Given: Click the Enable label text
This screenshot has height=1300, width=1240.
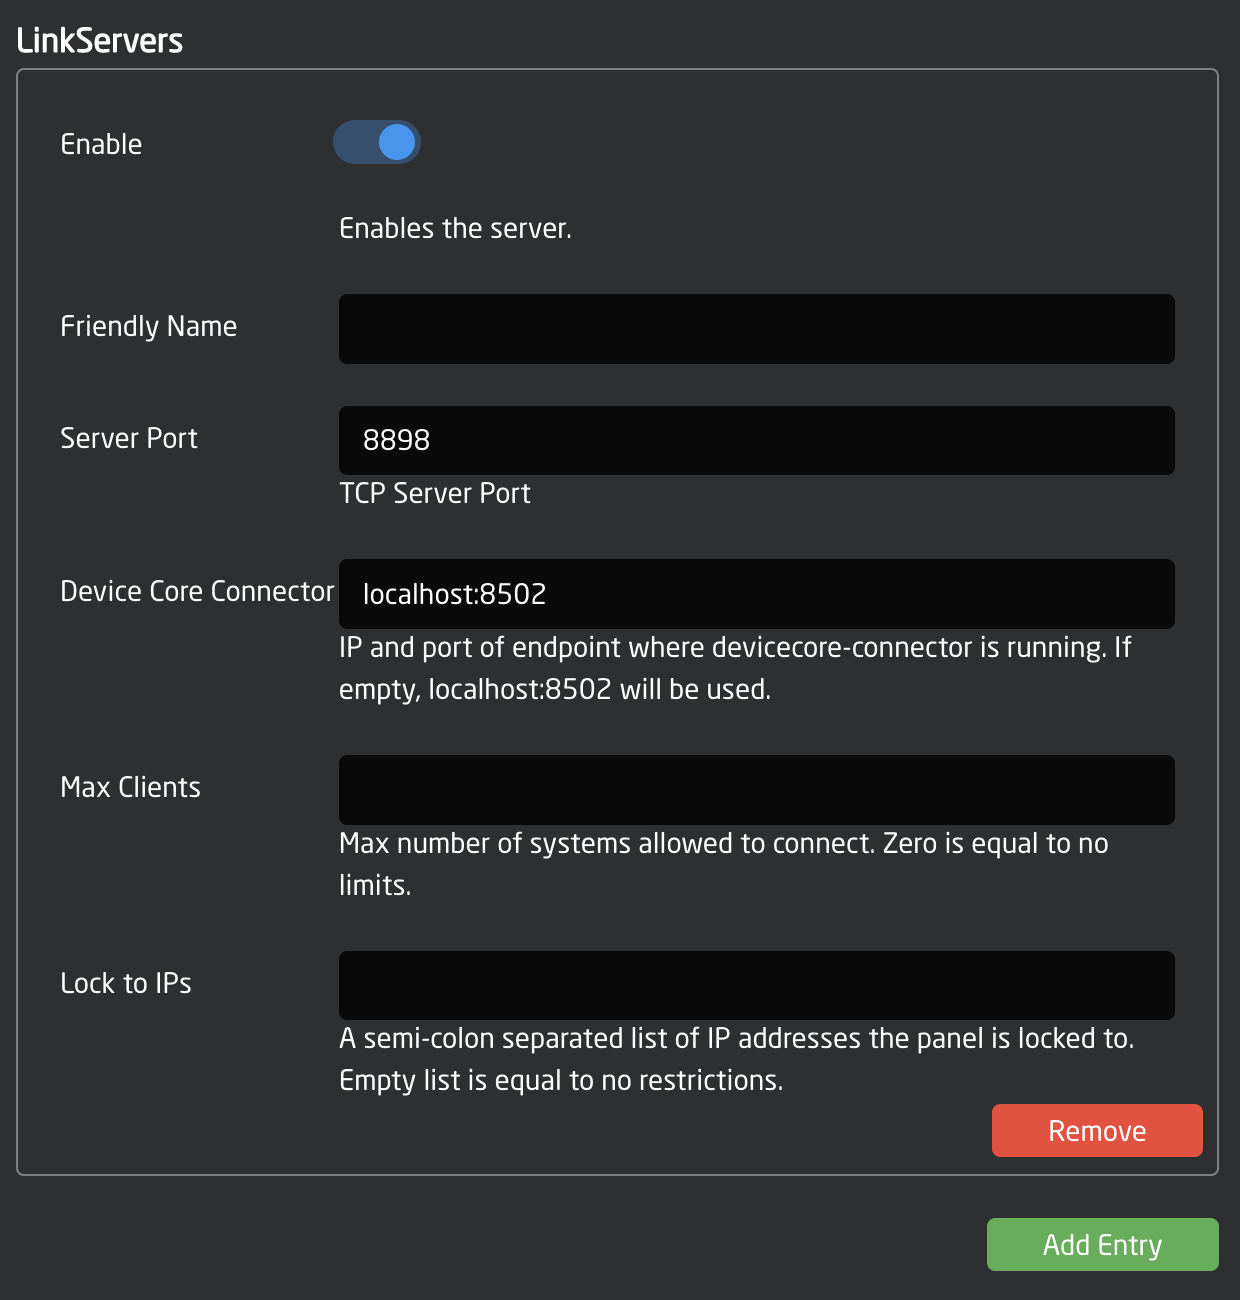Looking at the screenshot, I should (x=101, y=144).
